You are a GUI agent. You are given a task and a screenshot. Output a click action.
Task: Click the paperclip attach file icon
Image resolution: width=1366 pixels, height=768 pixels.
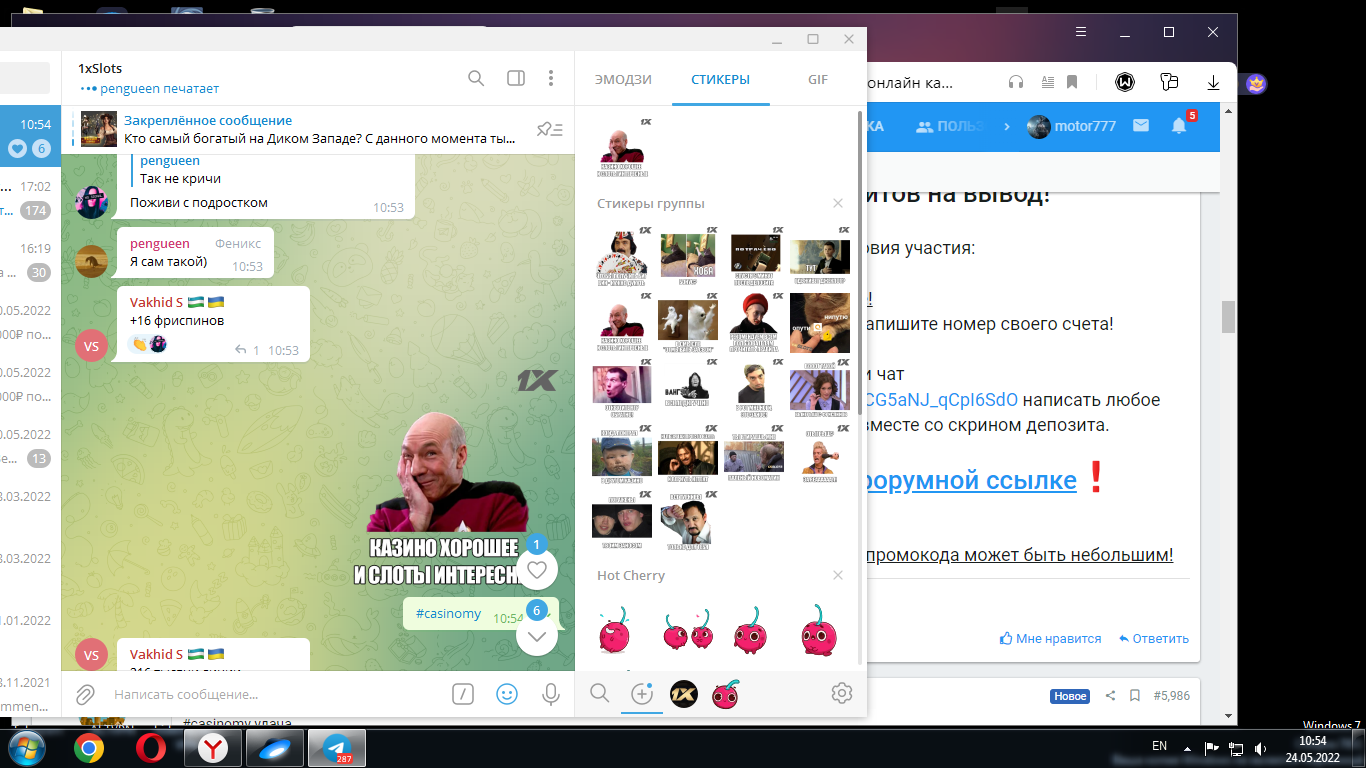(x=86, y=694)
